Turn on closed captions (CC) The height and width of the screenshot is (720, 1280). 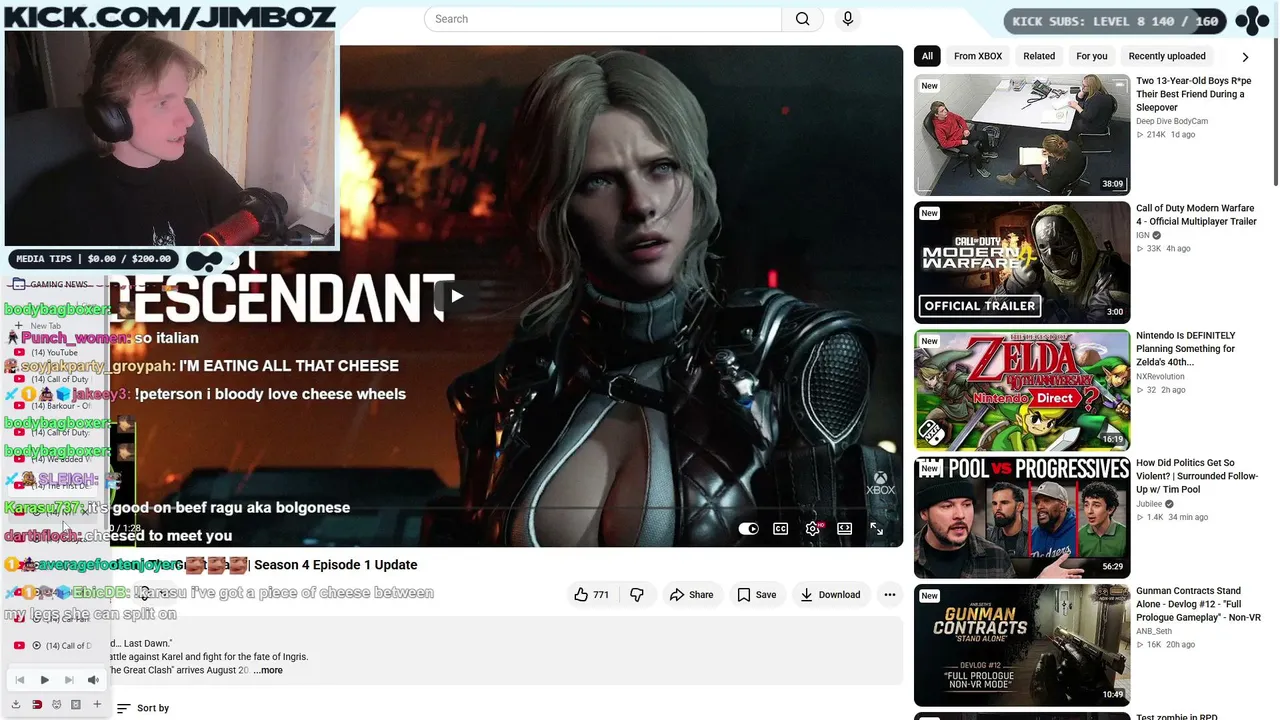pyautogui.click(x=780, y=529)
